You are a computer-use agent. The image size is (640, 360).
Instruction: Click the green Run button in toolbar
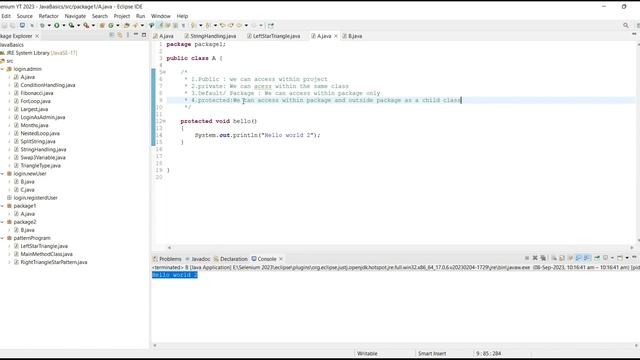pyautogui.click(x=57, y=25)
